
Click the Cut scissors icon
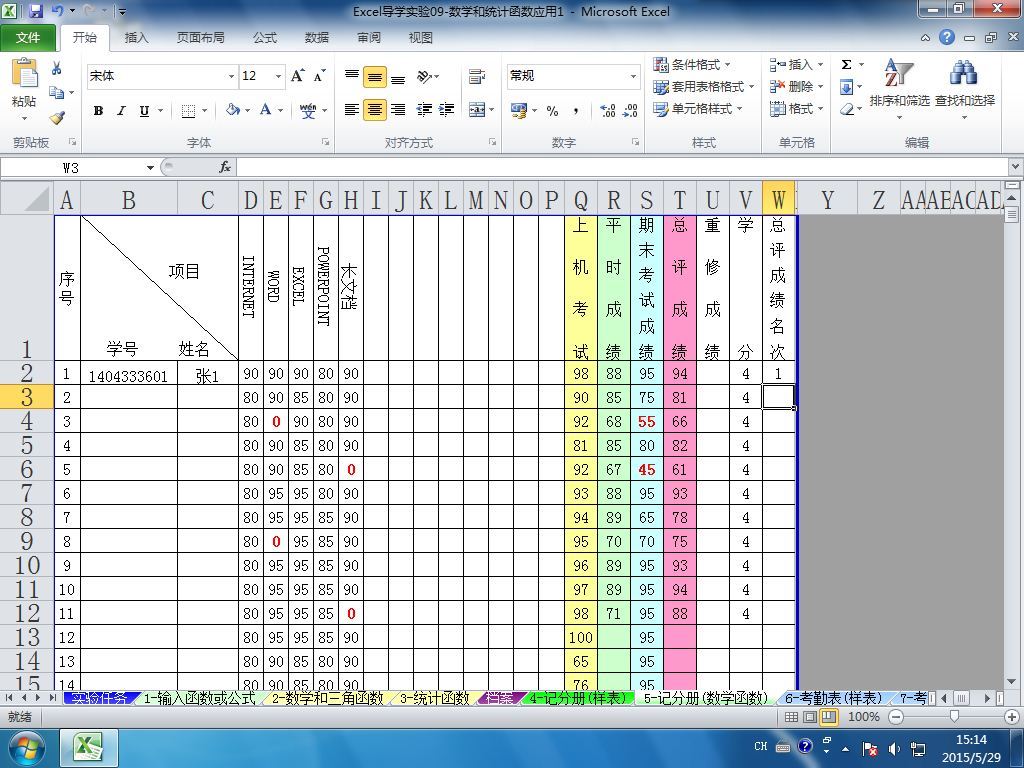(x=57, y=69)
